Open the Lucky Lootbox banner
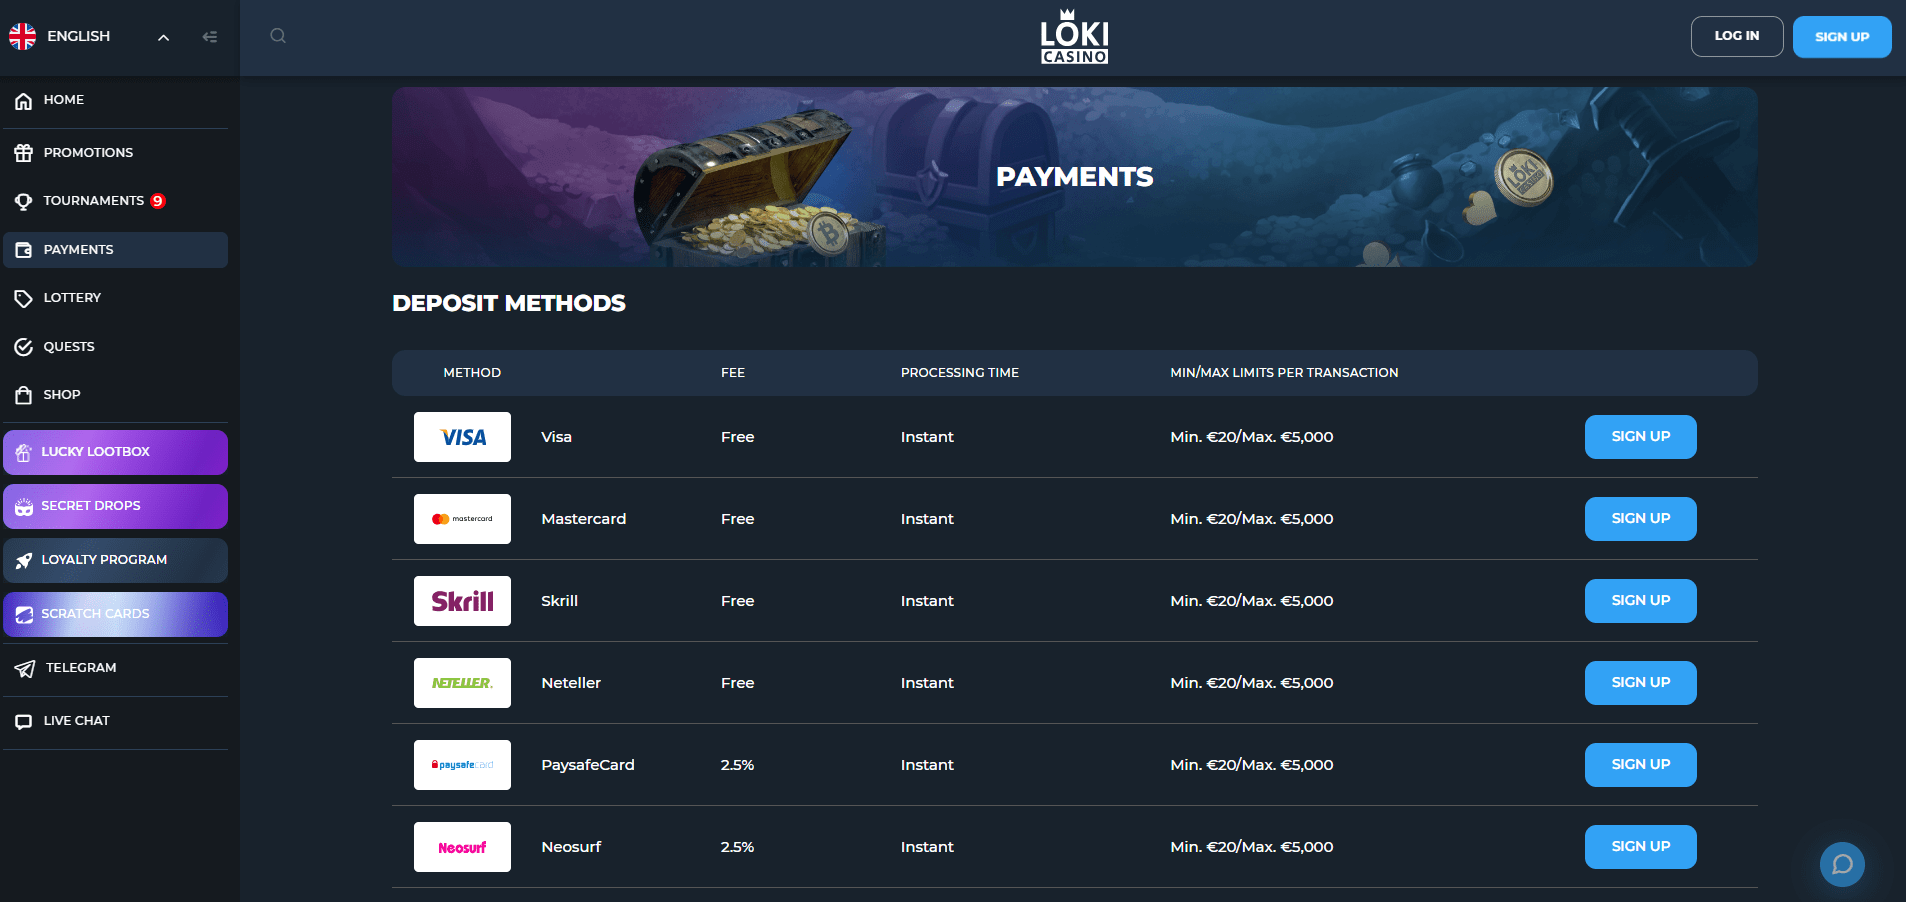 [x=115, y=452]
